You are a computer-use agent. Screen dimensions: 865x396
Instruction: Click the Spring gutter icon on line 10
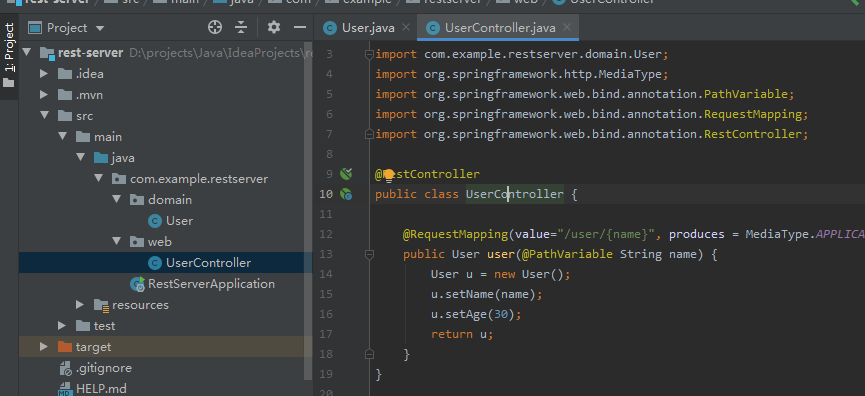point(346,194)
